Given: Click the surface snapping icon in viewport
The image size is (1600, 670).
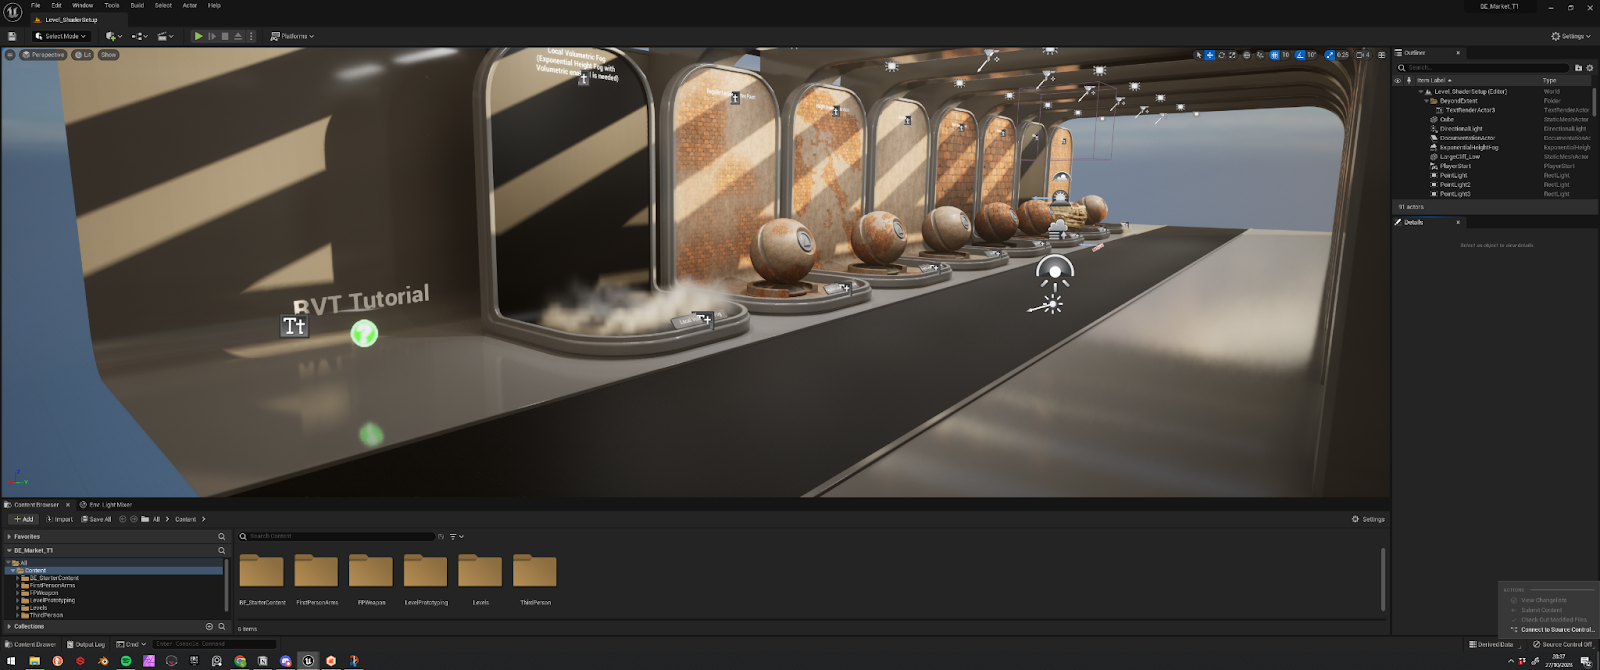Looking at the screenshot, I should 1260,55.
